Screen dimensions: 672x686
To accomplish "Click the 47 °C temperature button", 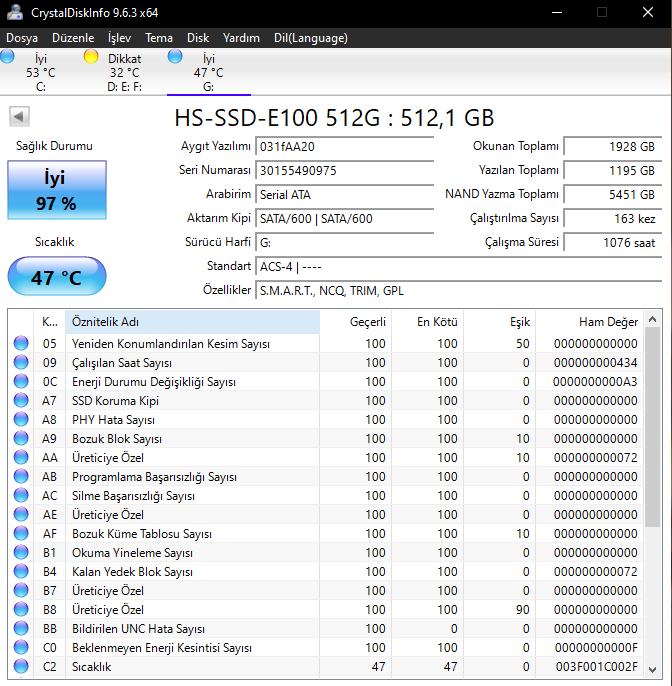I will tap(57, 276).
